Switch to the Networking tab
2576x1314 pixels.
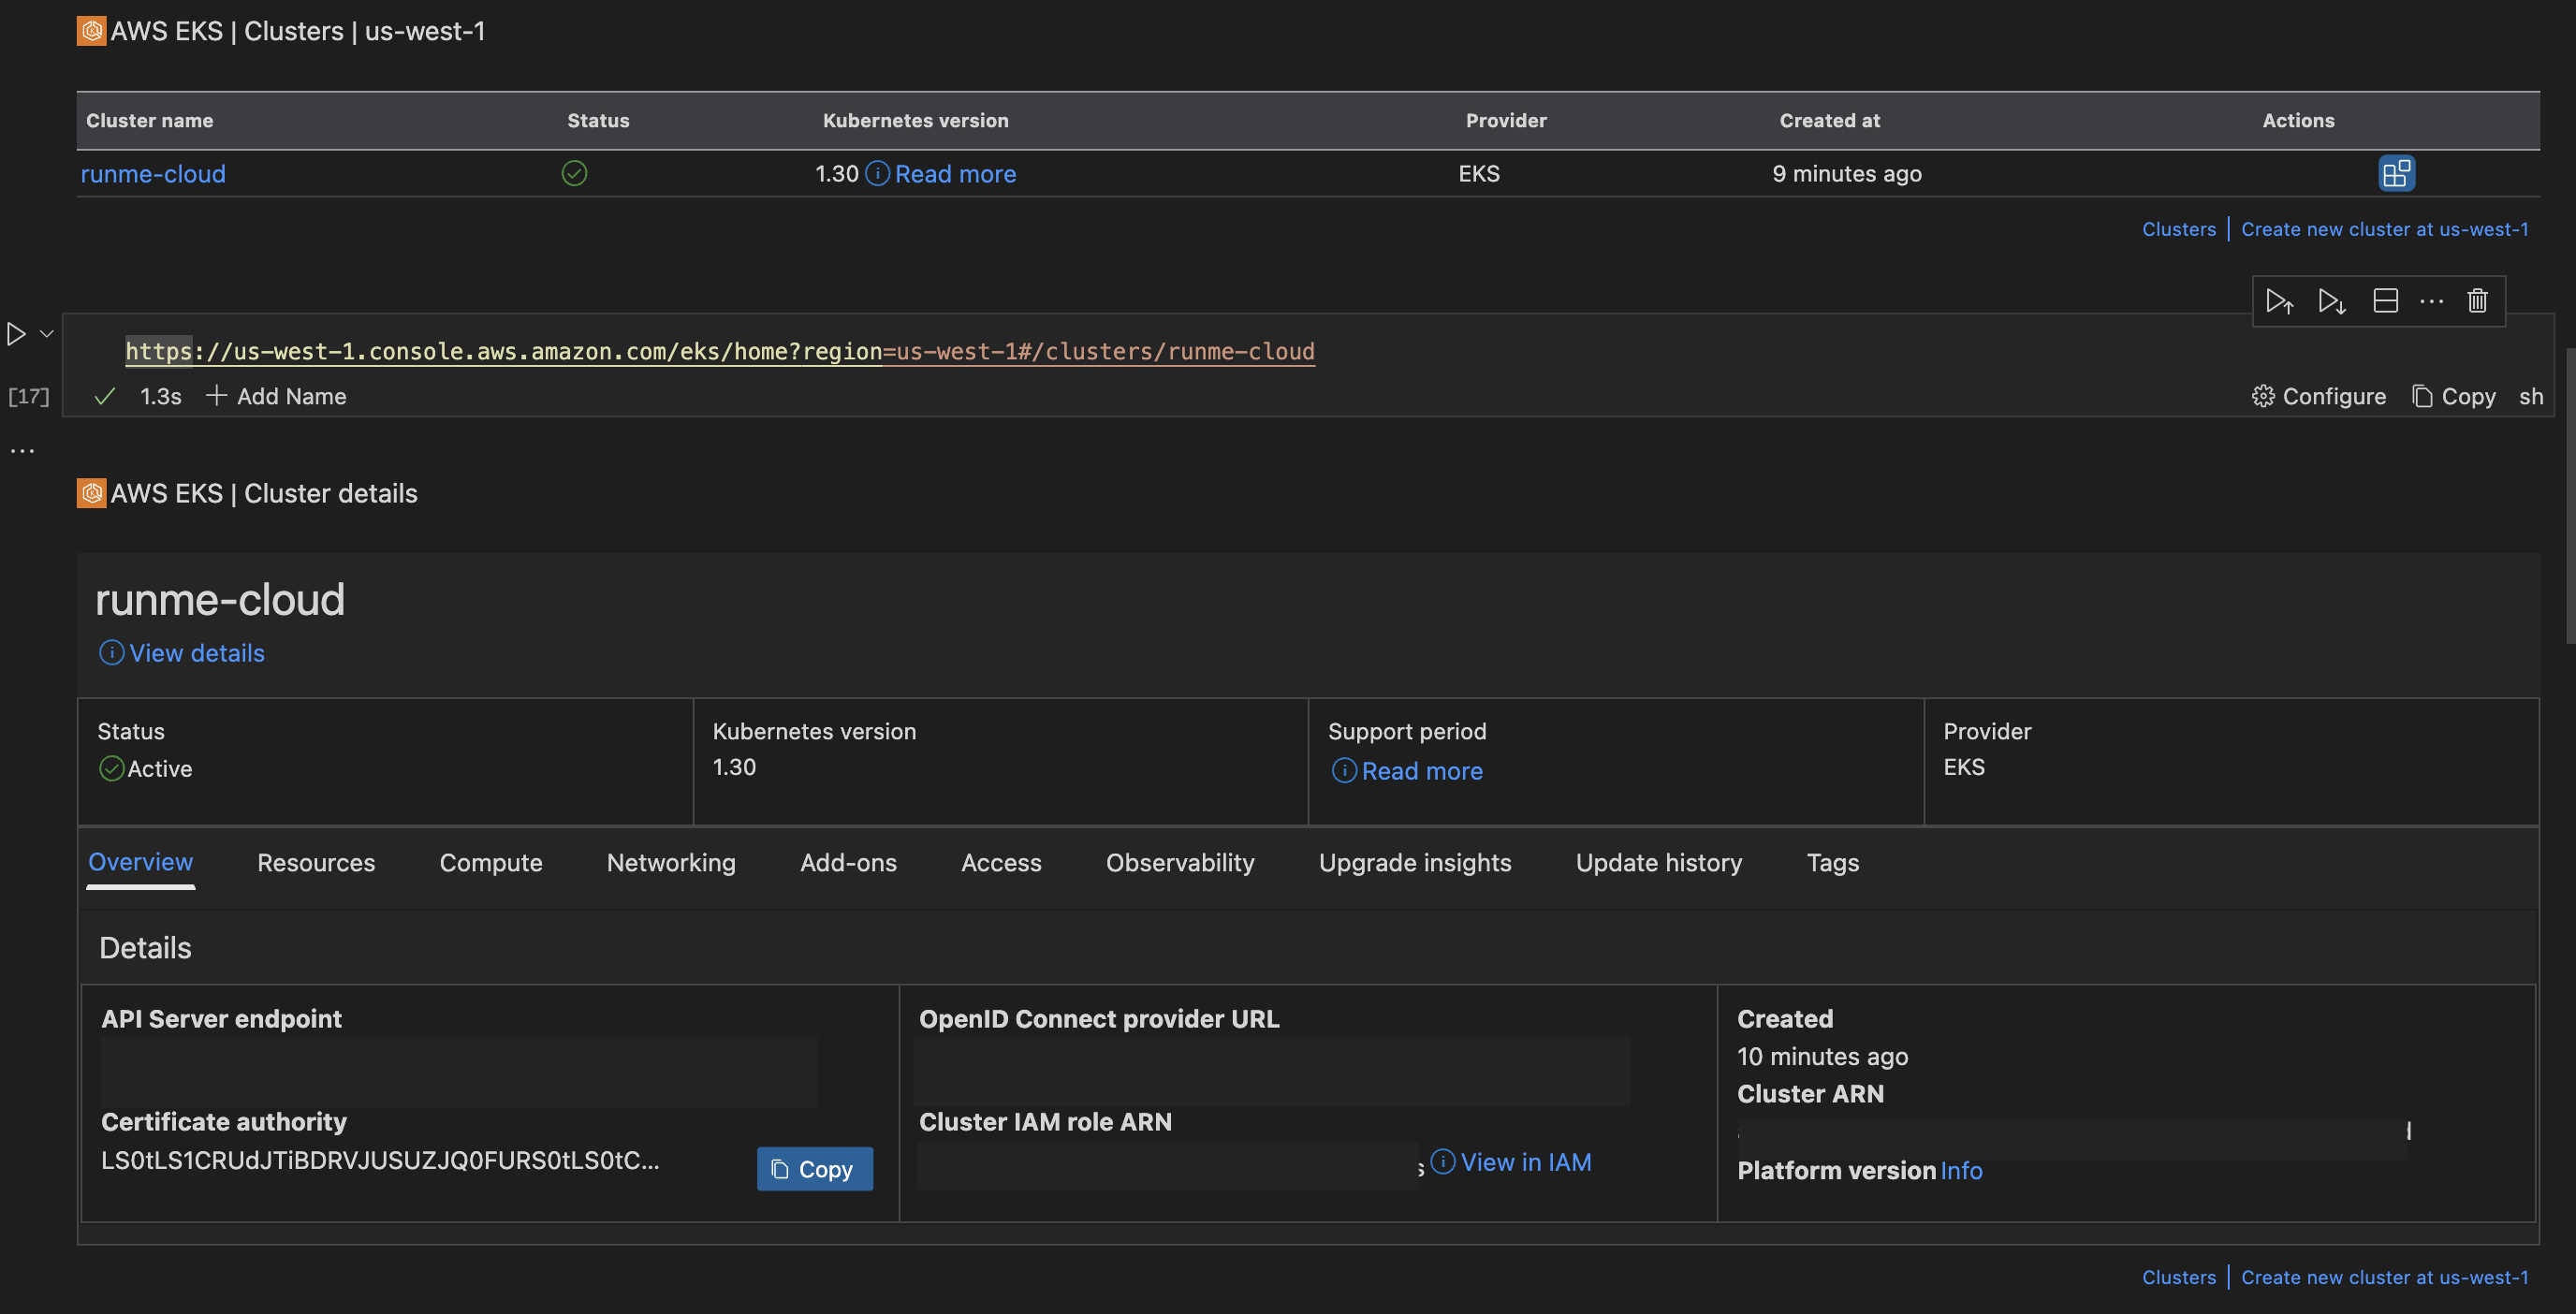(x=670, y=862)
